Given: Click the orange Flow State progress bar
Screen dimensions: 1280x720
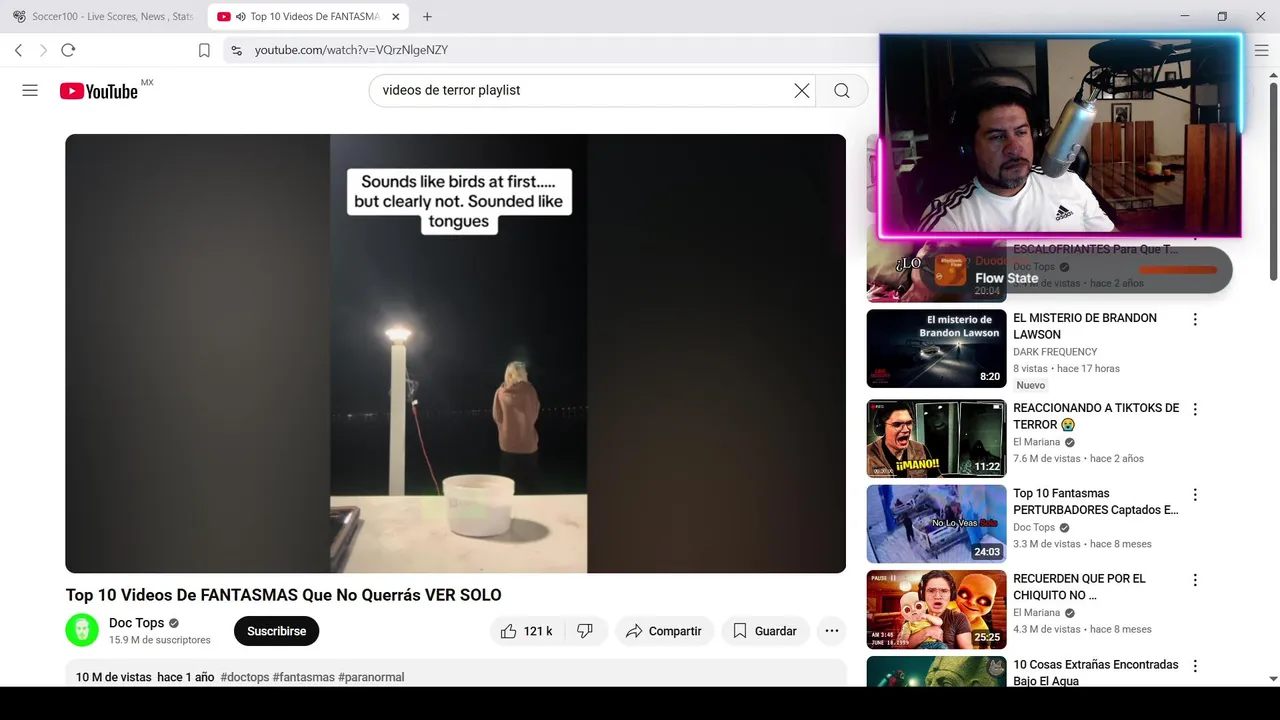Looking at the screenshot, I should (1178, 270).
